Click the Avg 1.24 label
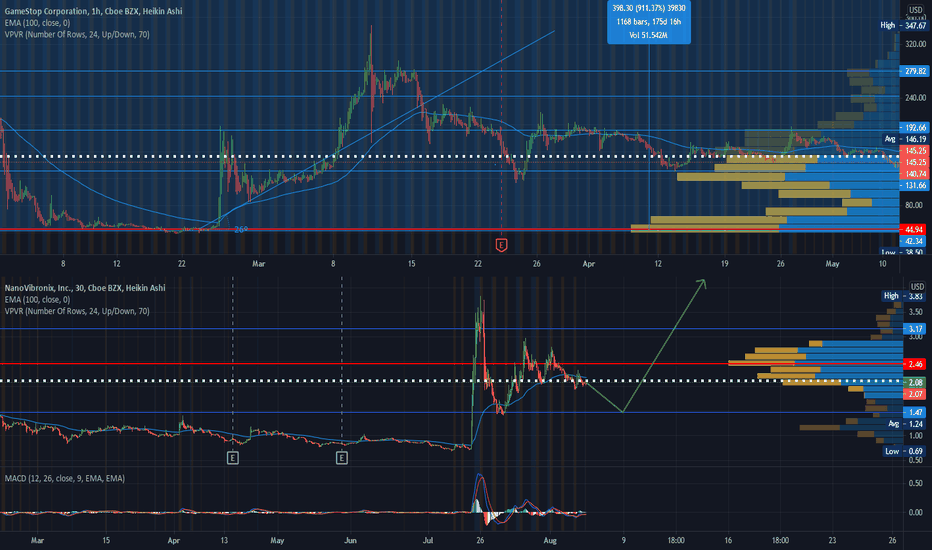932x550 pixels. pyautogui.click(x=906, y=424)
